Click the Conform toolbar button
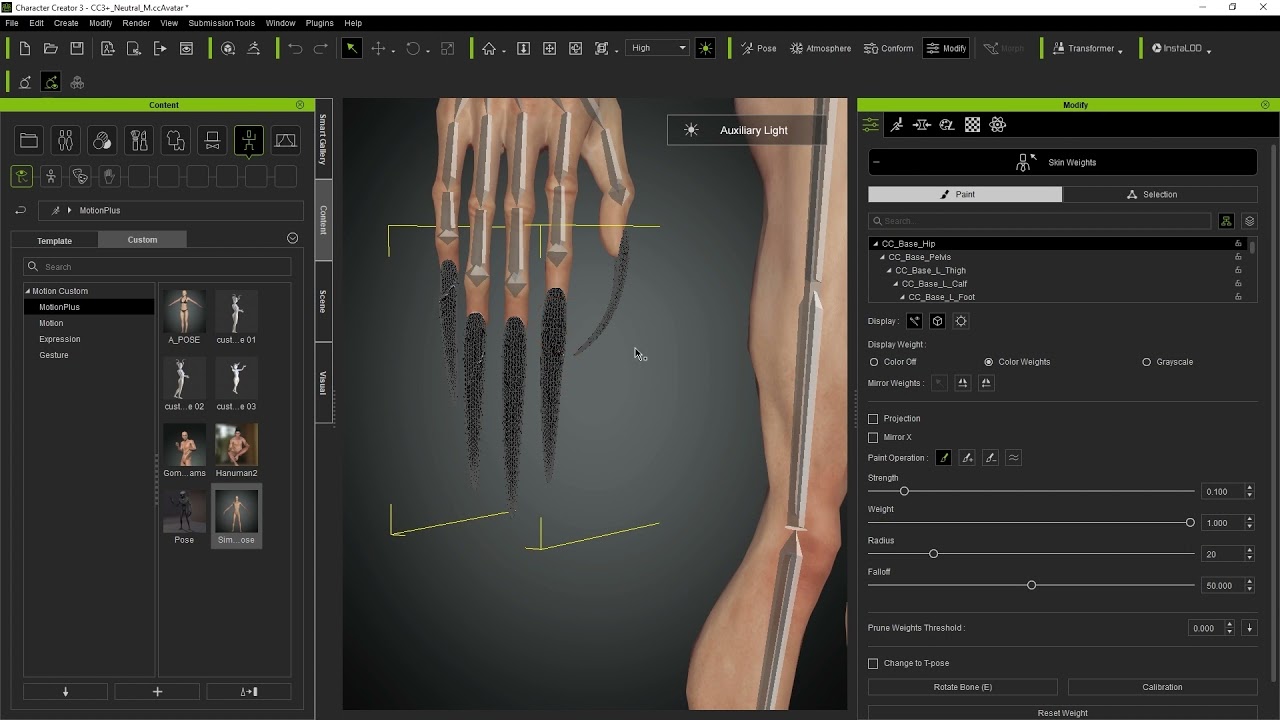Image resolution: width=1280 pixels, height=720 pixels. [x=888, y=48]
